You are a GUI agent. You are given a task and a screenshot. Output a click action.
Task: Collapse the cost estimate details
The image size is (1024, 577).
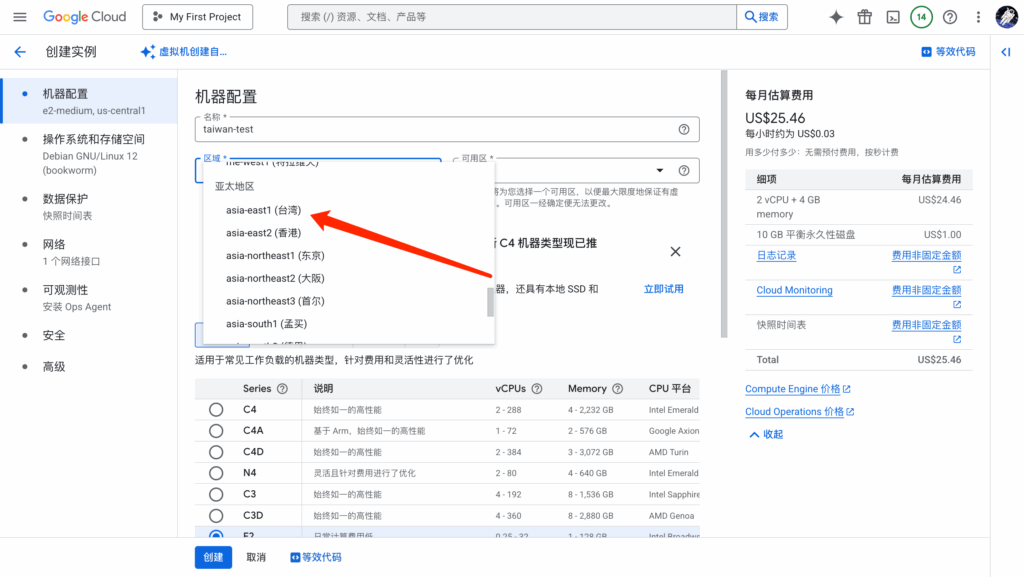tap(765, 435)
